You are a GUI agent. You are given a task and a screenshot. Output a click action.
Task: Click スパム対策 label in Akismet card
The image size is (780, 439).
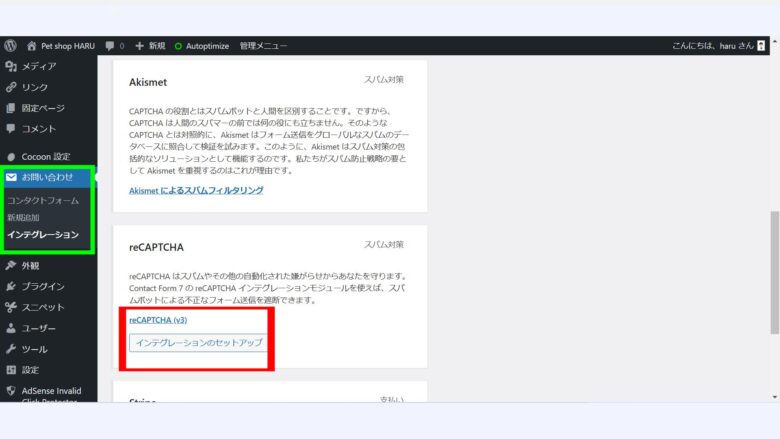click(x=384, y=80)
